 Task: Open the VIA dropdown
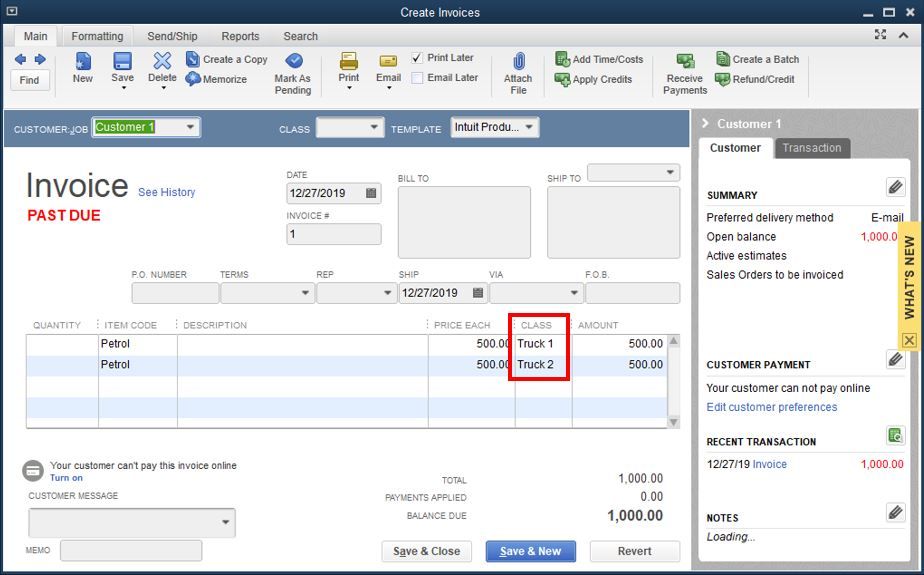574,293
